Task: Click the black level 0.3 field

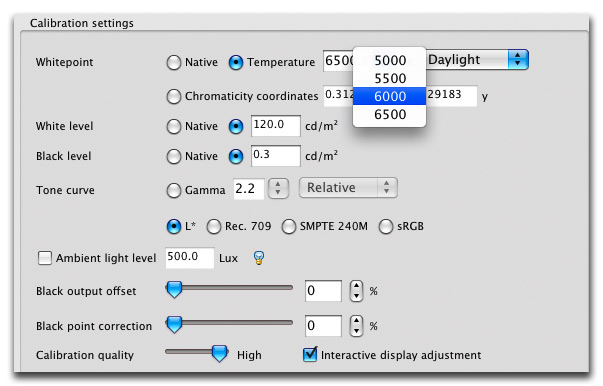Action: (275, 156)
